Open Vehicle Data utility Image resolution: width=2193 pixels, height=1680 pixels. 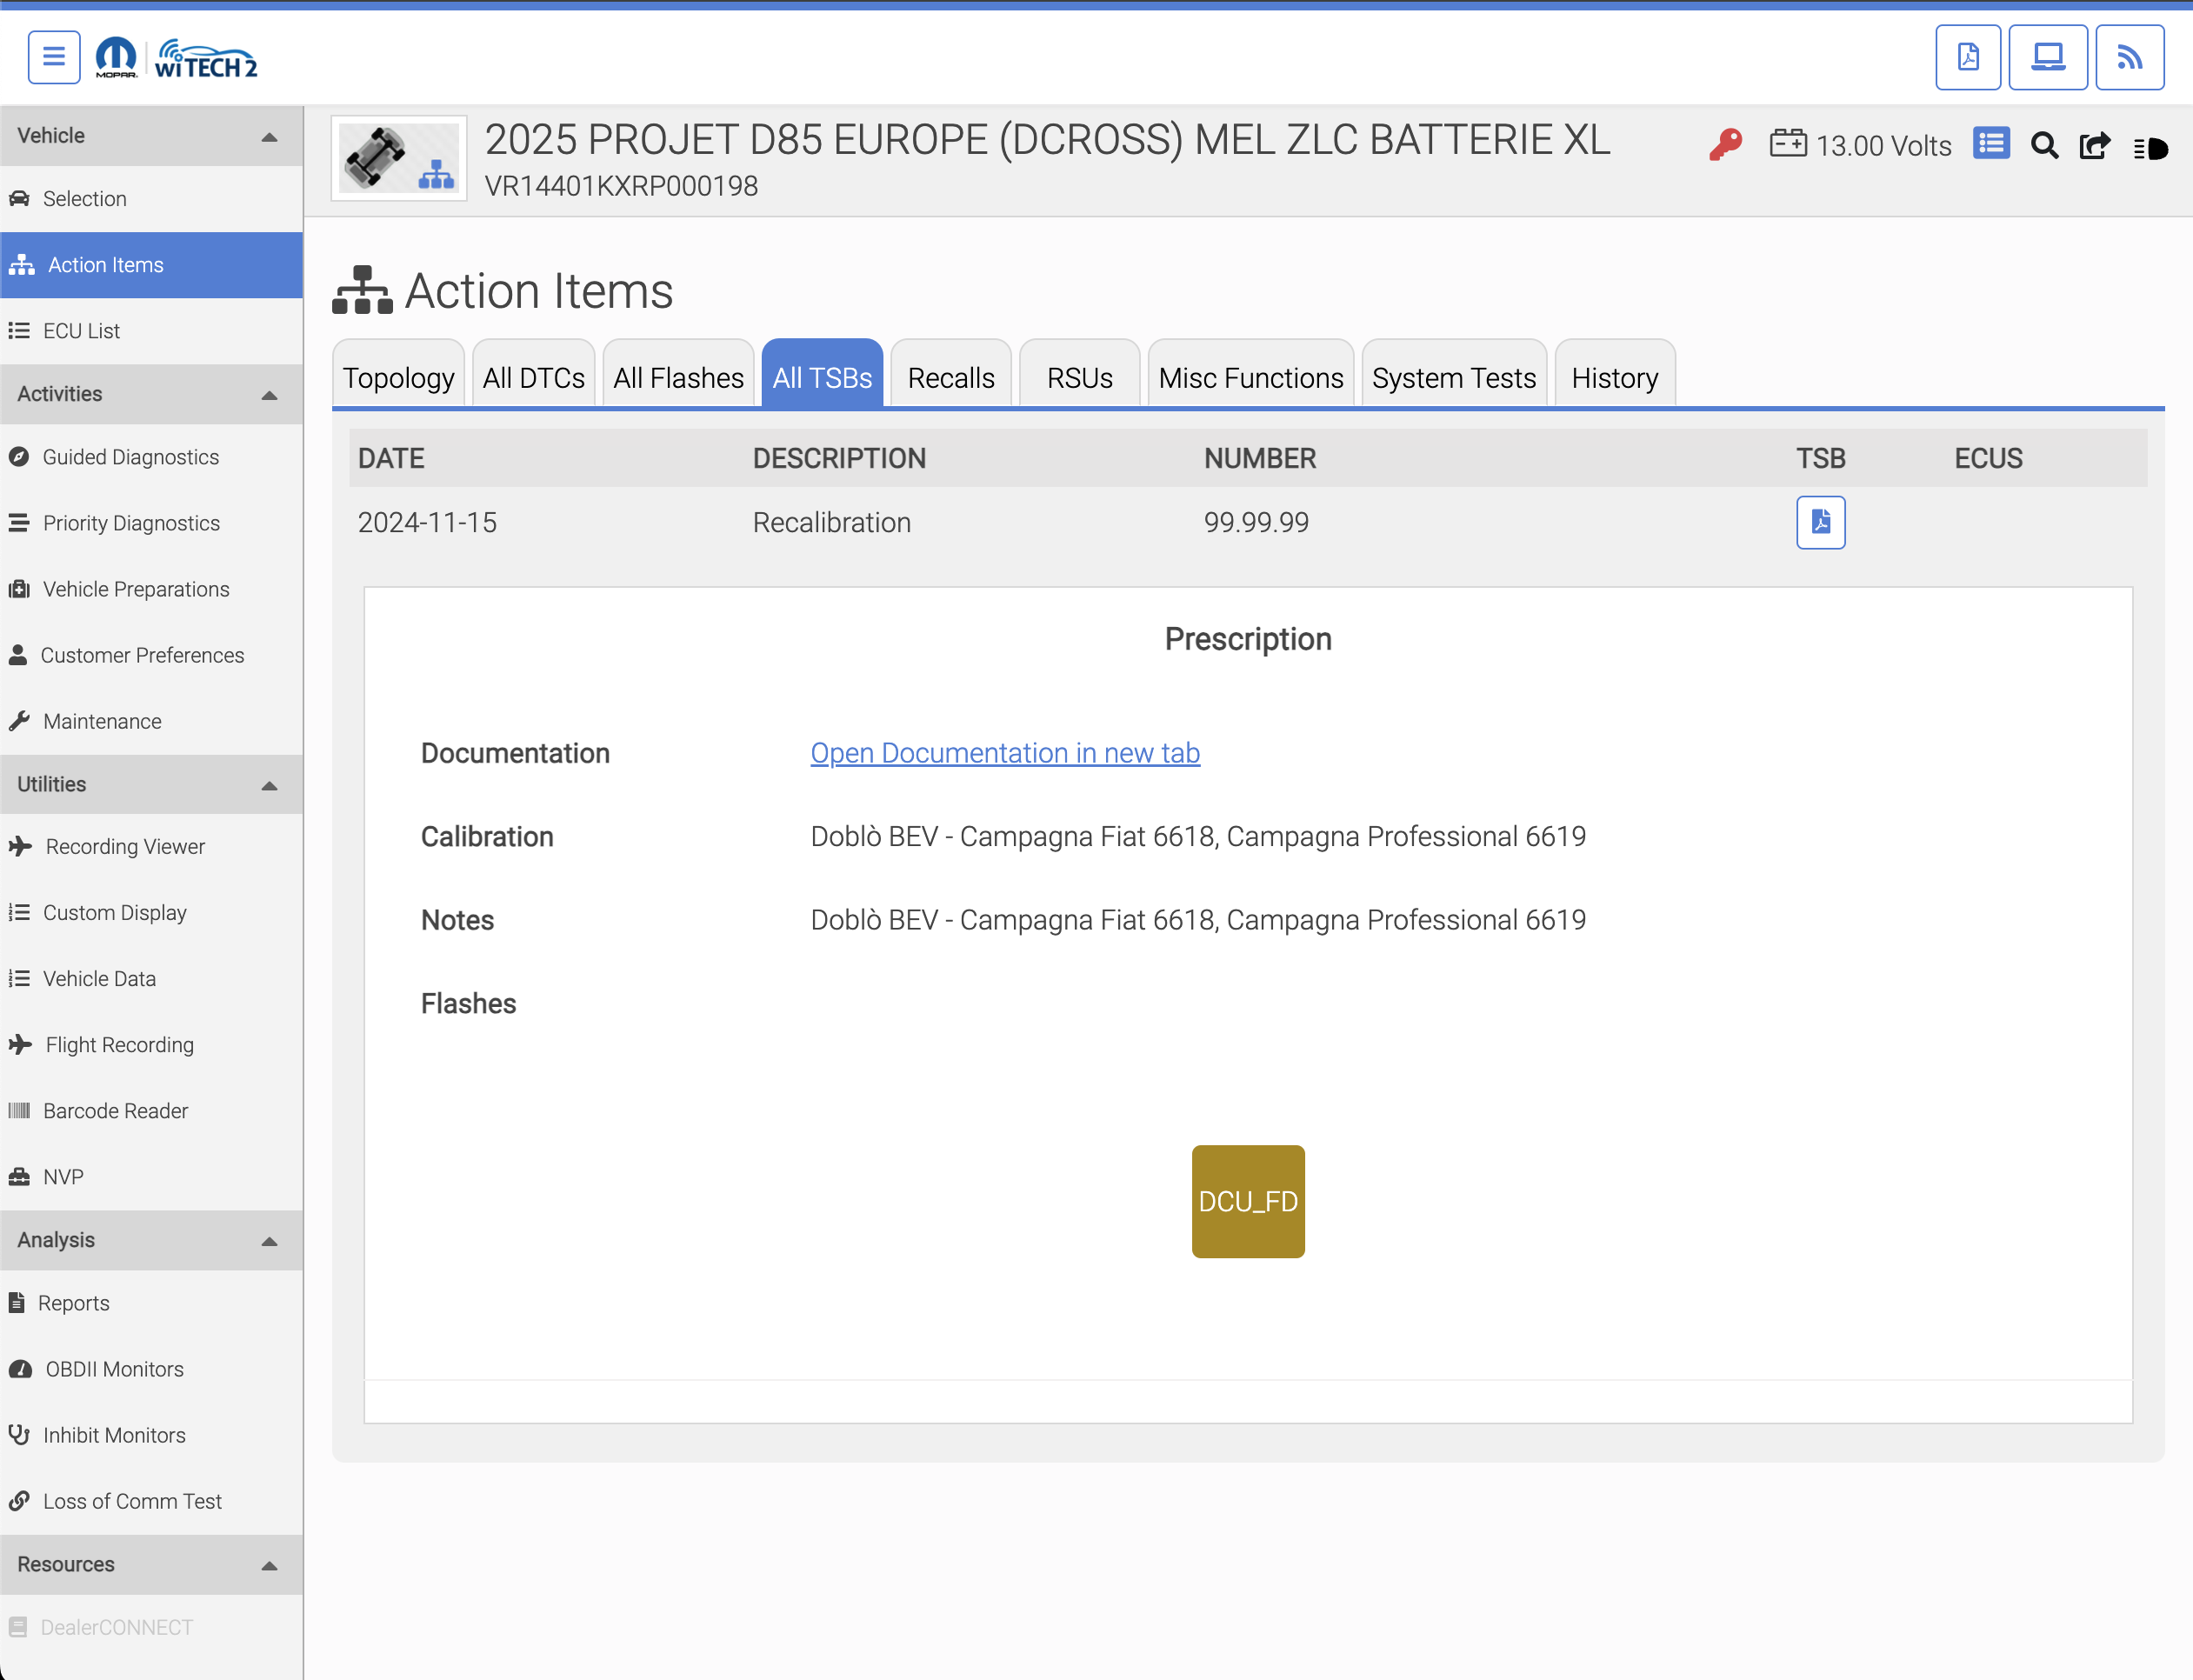151,979
